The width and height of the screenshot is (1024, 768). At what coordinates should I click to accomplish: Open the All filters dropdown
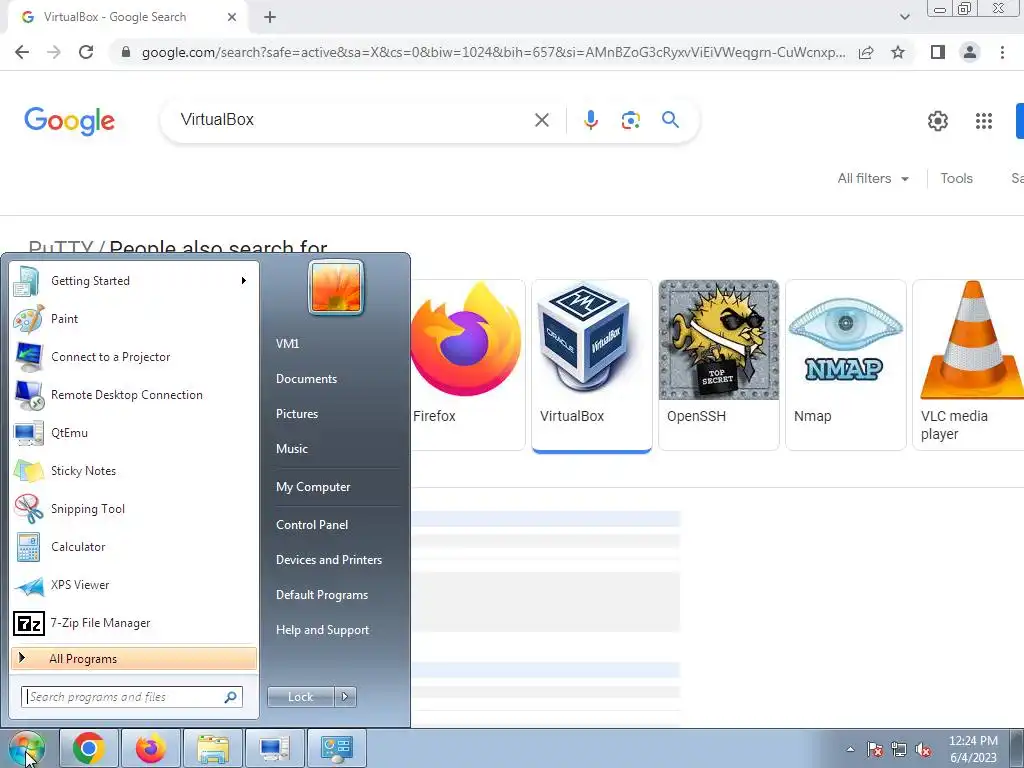click(873, 178)
